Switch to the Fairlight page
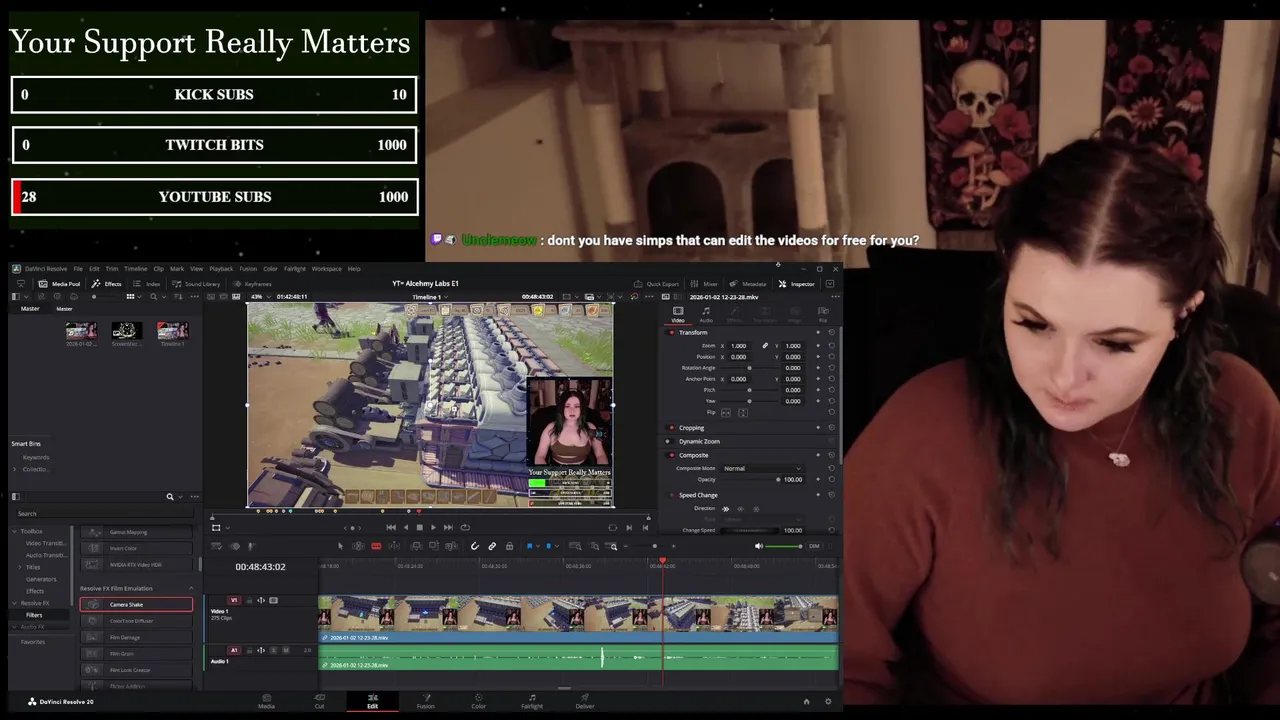The image size is (1280, 720). 532,700
